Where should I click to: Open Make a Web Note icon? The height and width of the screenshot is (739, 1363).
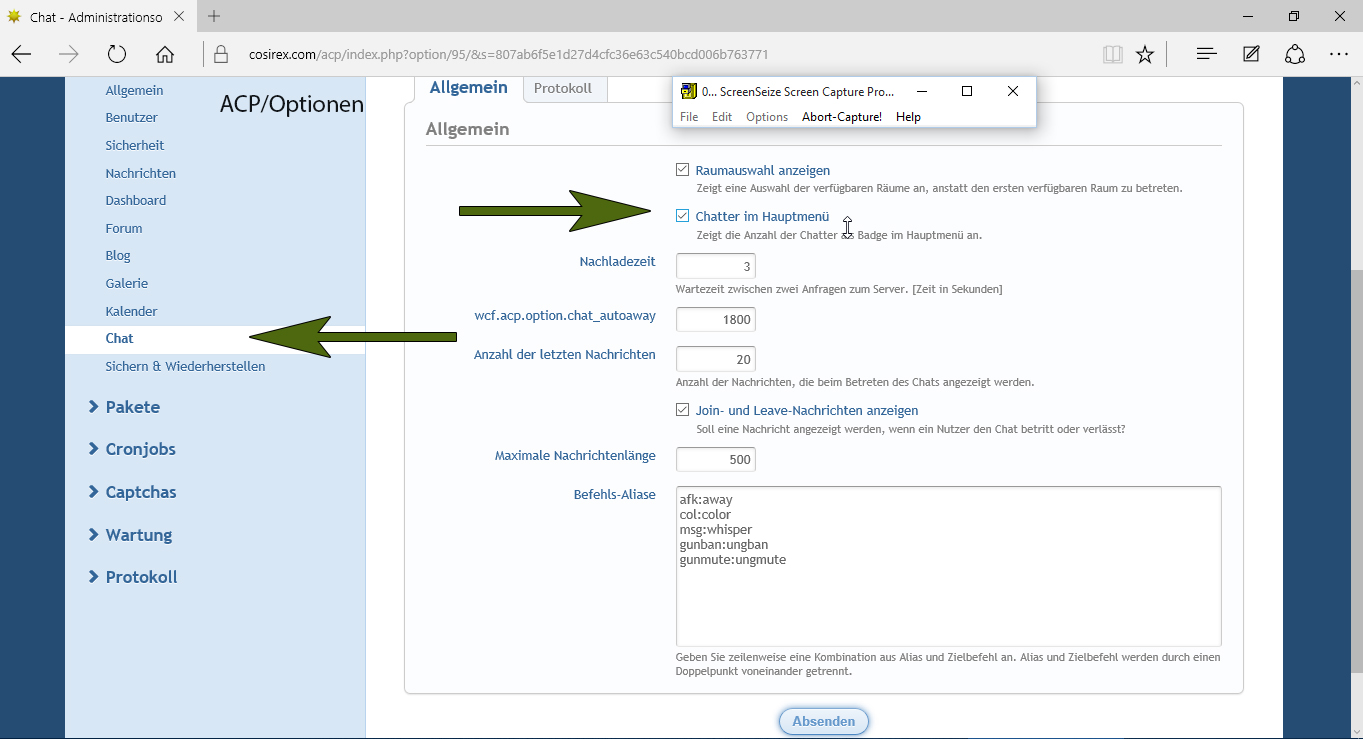[x=1251, y=55]
